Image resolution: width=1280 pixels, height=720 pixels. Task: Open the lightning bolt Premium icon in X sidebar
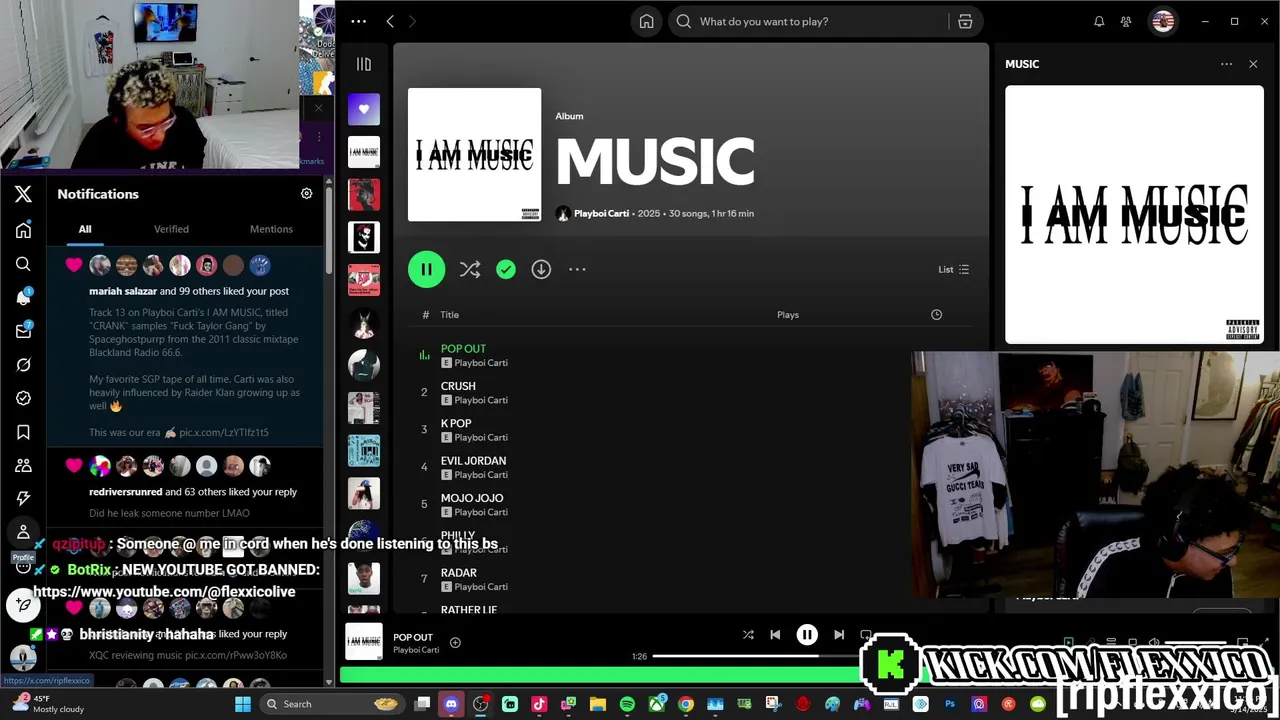23,498
